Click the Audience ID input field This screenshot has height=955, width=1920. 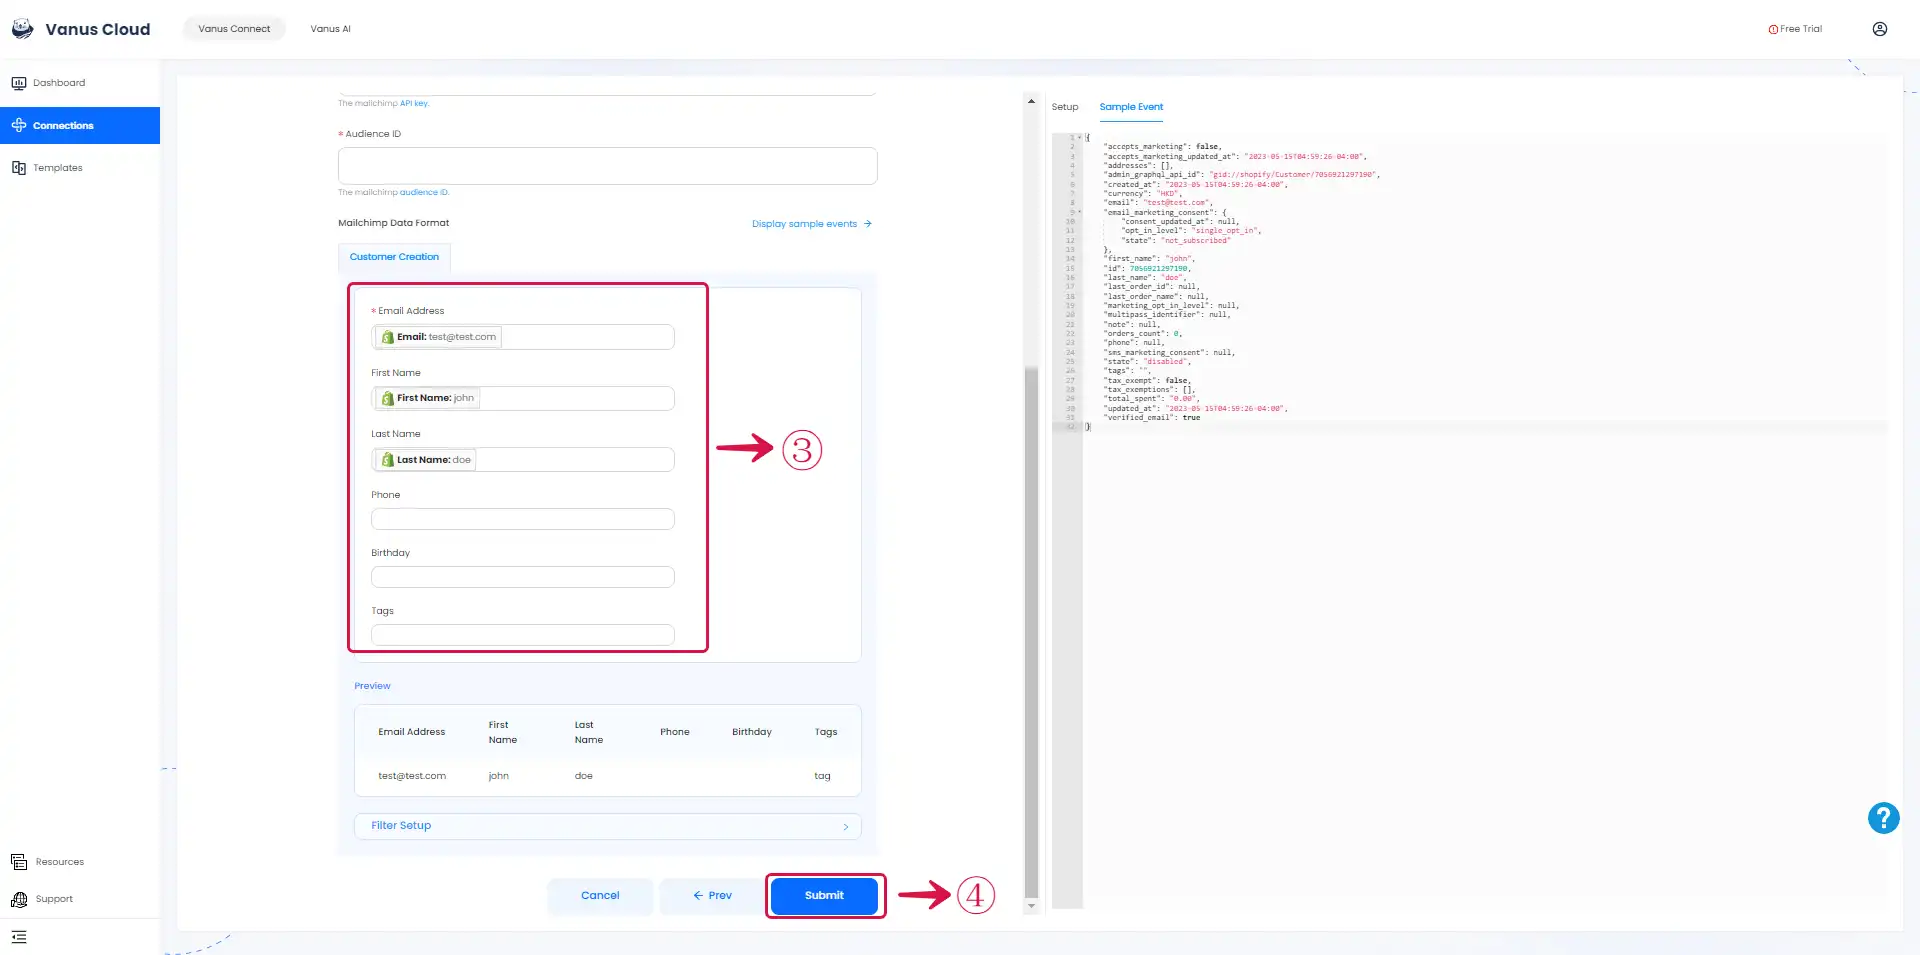pyautogui.click(x=608, y=166)
